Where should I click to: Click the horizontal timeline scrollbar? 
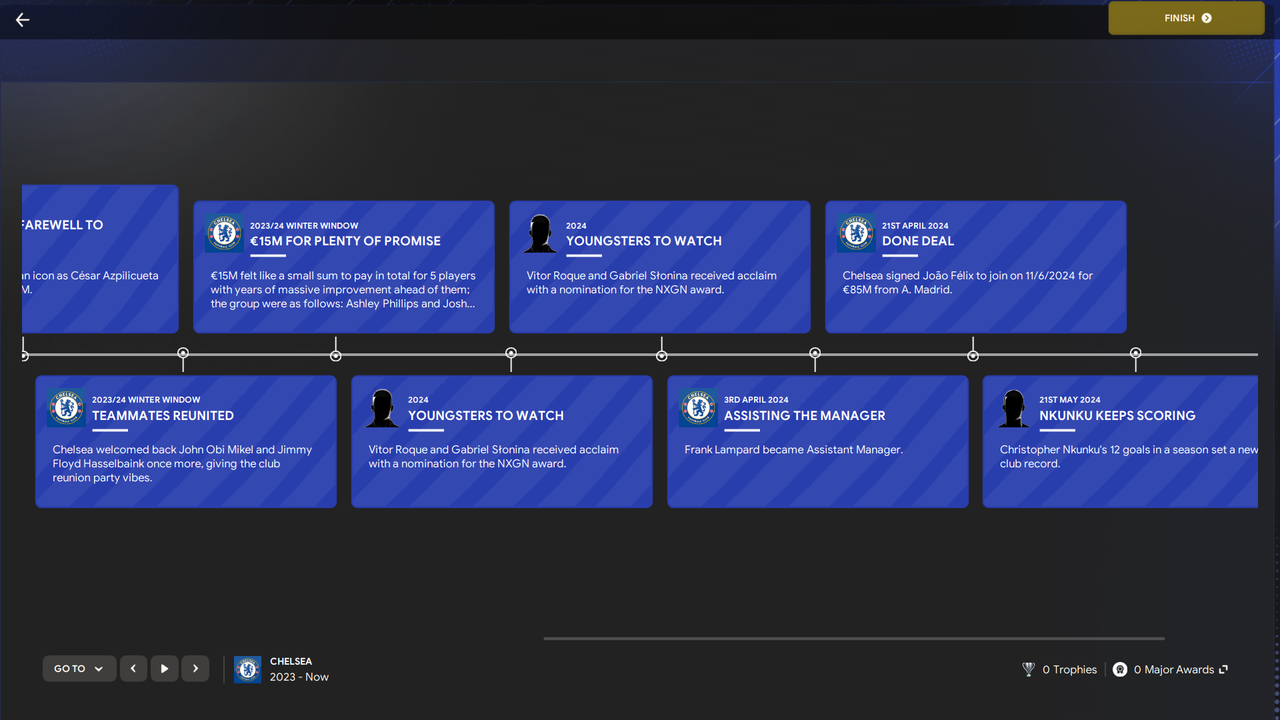[x=854, y=638]
